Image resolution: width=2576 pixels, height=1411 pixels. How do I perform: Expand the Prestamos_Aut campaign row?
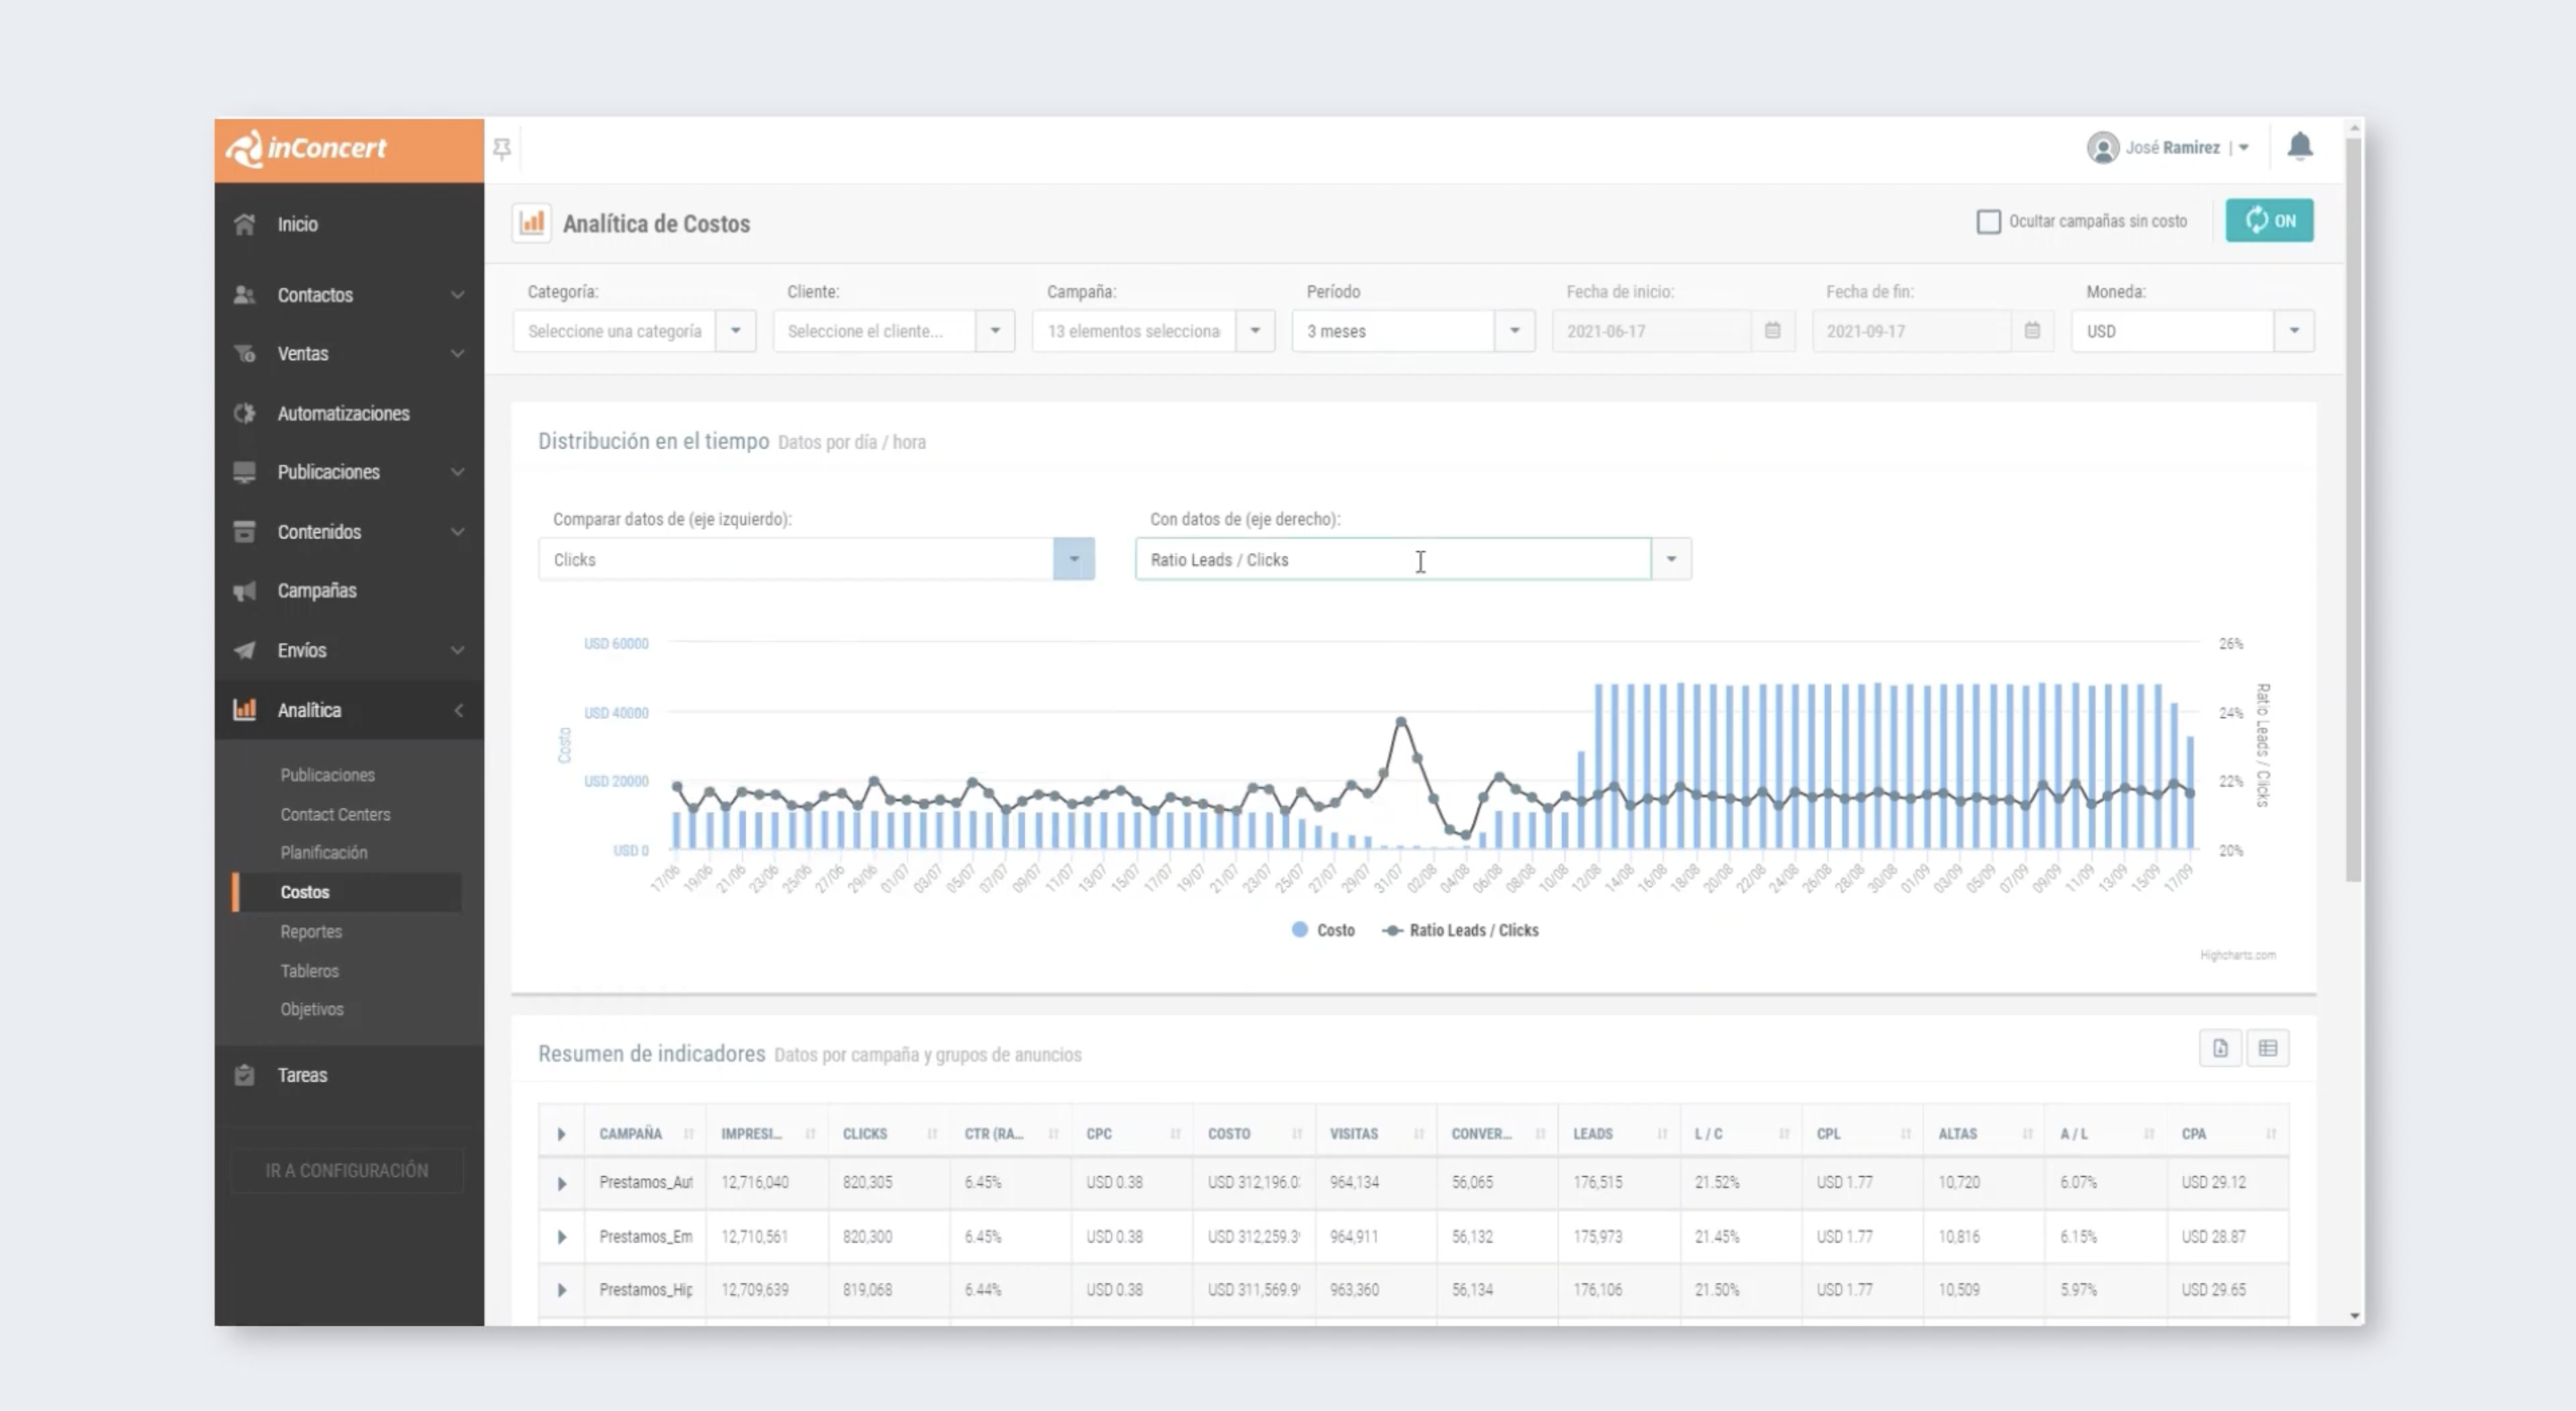click(x=561, y=1183)
